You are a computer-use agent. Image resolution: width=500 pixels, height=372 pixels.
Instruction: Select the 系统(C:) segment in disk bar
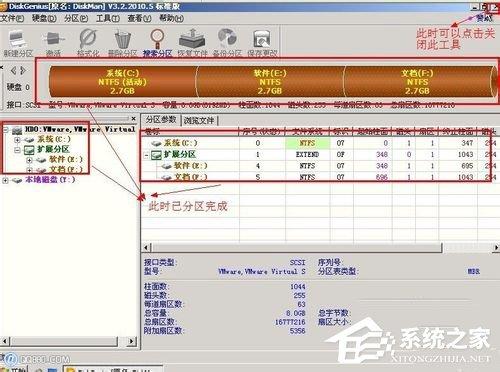point(123,82)
